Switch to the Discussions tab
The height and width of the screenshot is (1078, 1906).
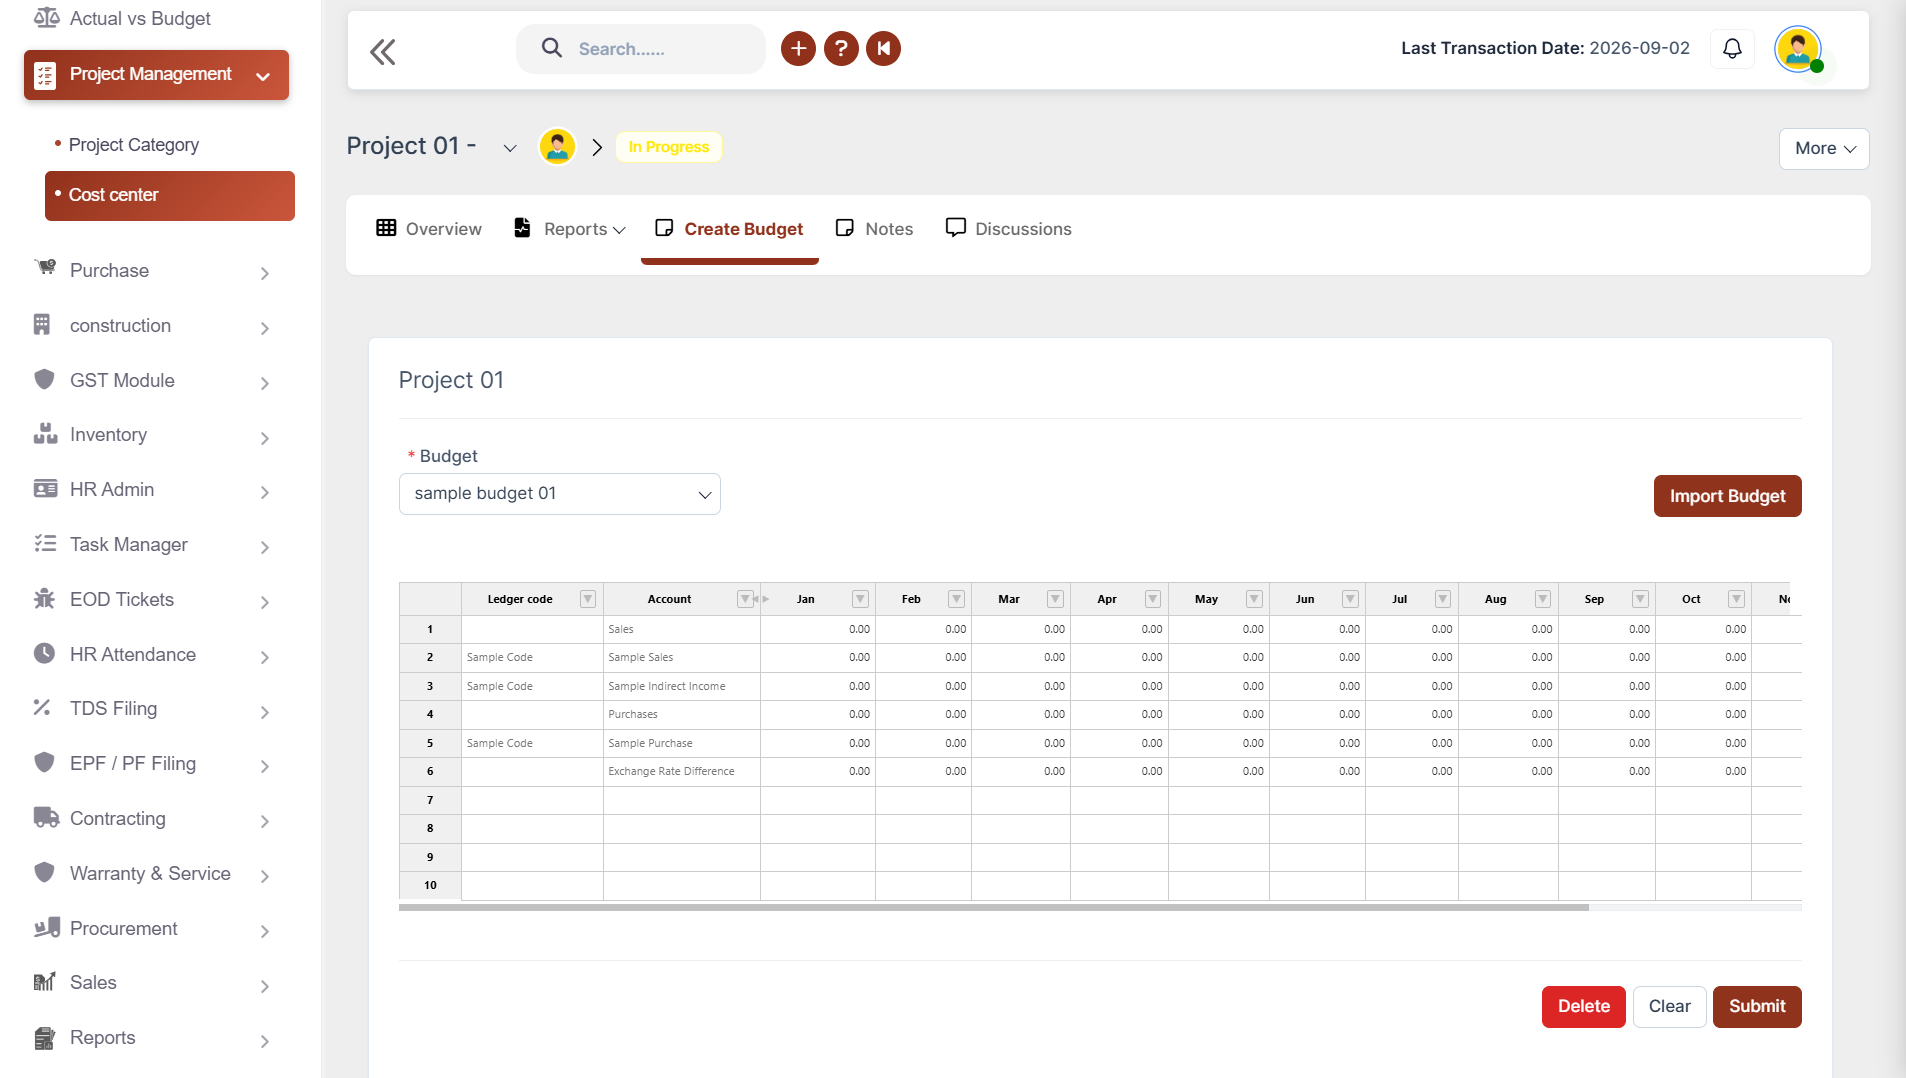point(1008,229)
